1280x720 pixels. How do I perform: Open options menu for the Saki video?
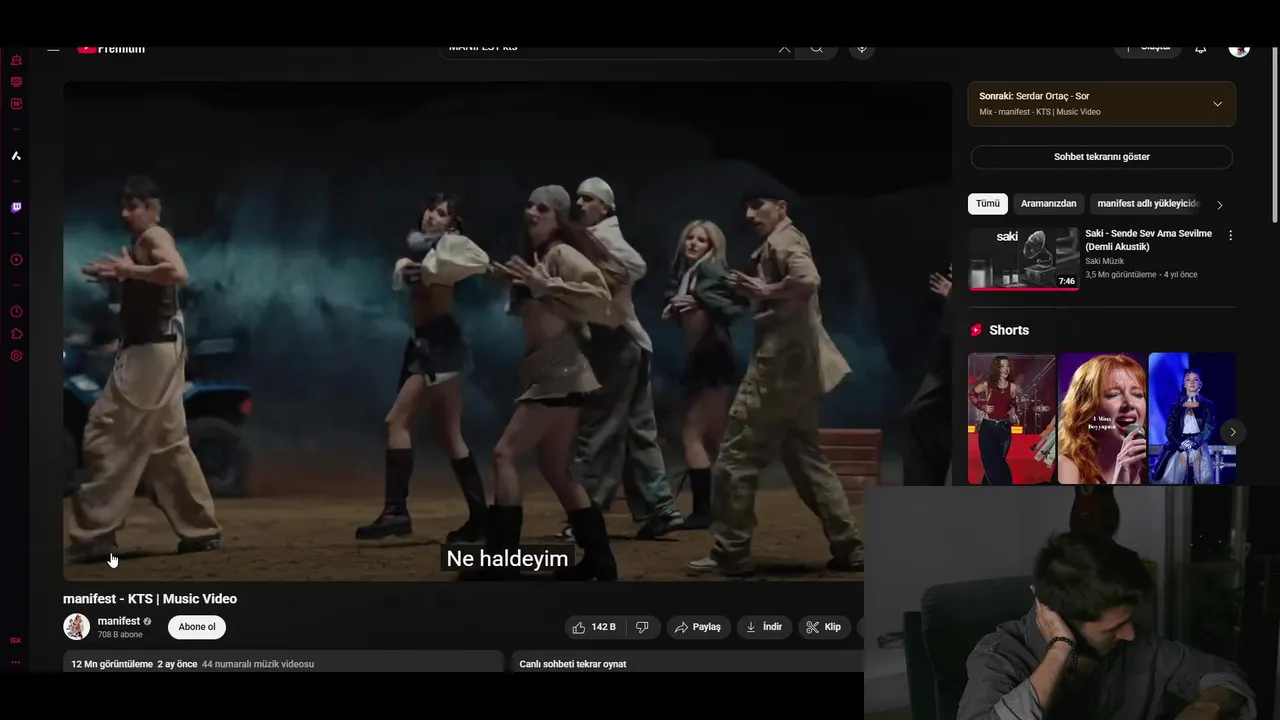(x=1230, y=236)
